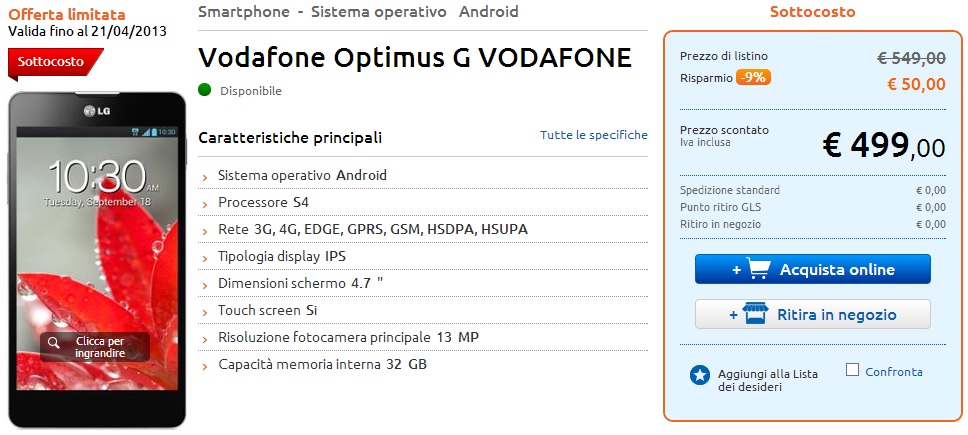968x435 pixels.
Task: Click the red Sottocosto ribbon badge
Action: (54, 61)
